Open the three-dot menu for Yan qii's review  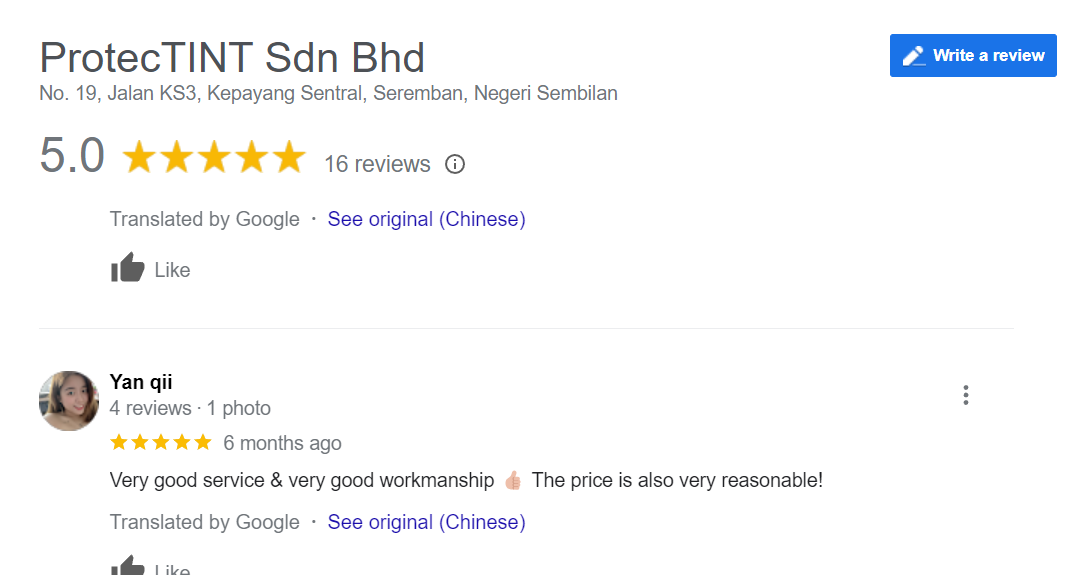[965, 395]
